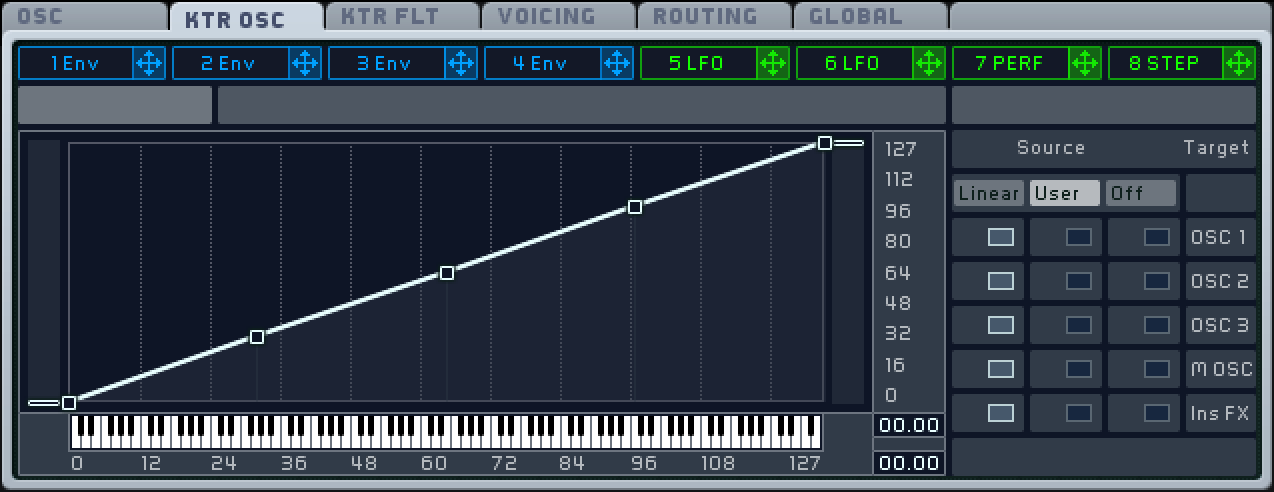Enable Linear keytracking for Ins FX

1001,413
